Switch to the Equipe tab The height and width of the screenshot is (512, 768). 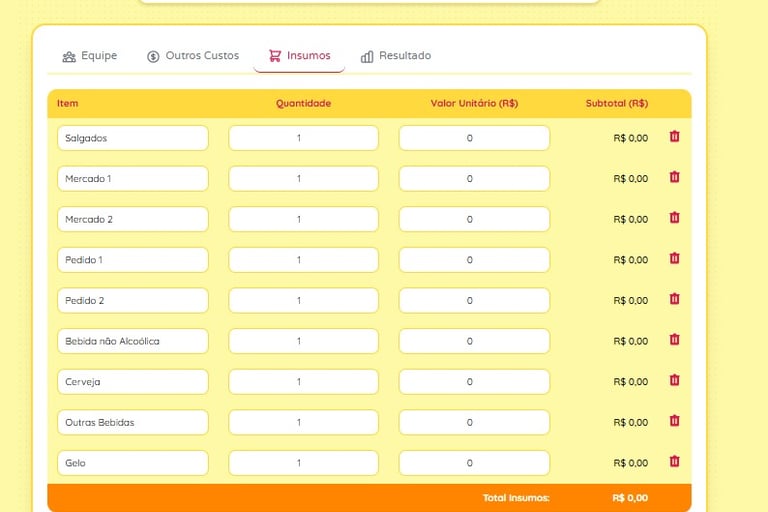point(90,56)
